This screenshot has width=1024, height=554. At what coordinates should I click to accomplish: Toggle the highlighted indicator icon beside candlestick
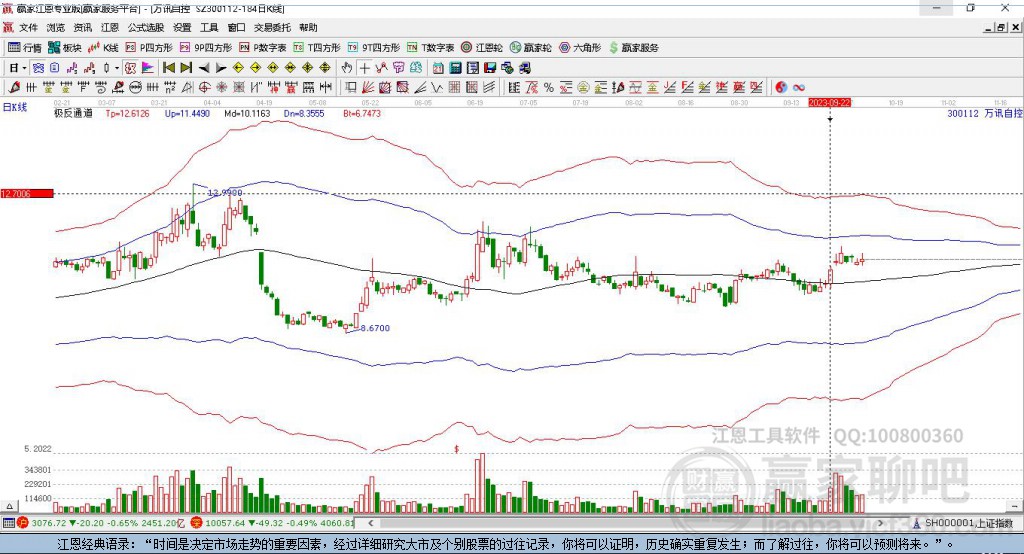pos(130,68)
